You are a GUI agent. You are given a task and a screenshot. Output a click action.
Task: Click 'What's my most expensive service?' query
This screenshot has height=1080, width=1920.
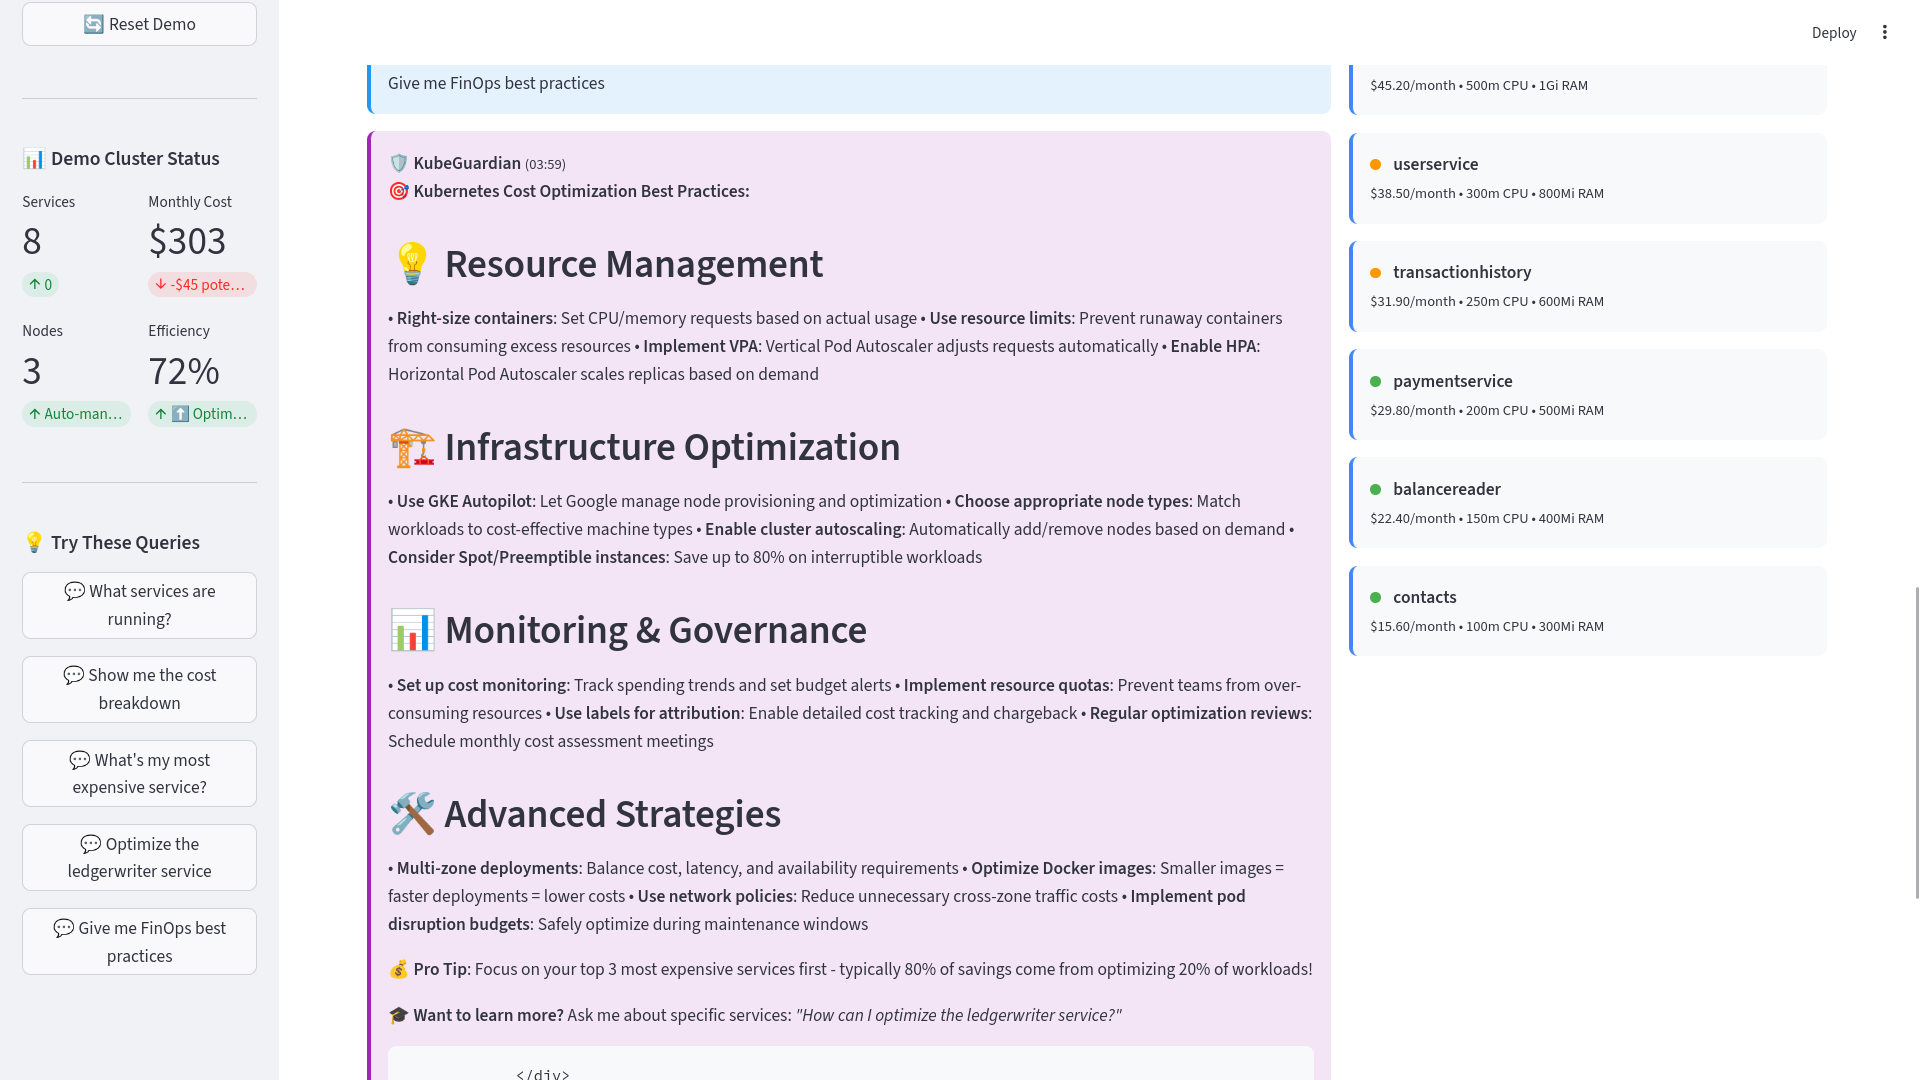[139, 773]
